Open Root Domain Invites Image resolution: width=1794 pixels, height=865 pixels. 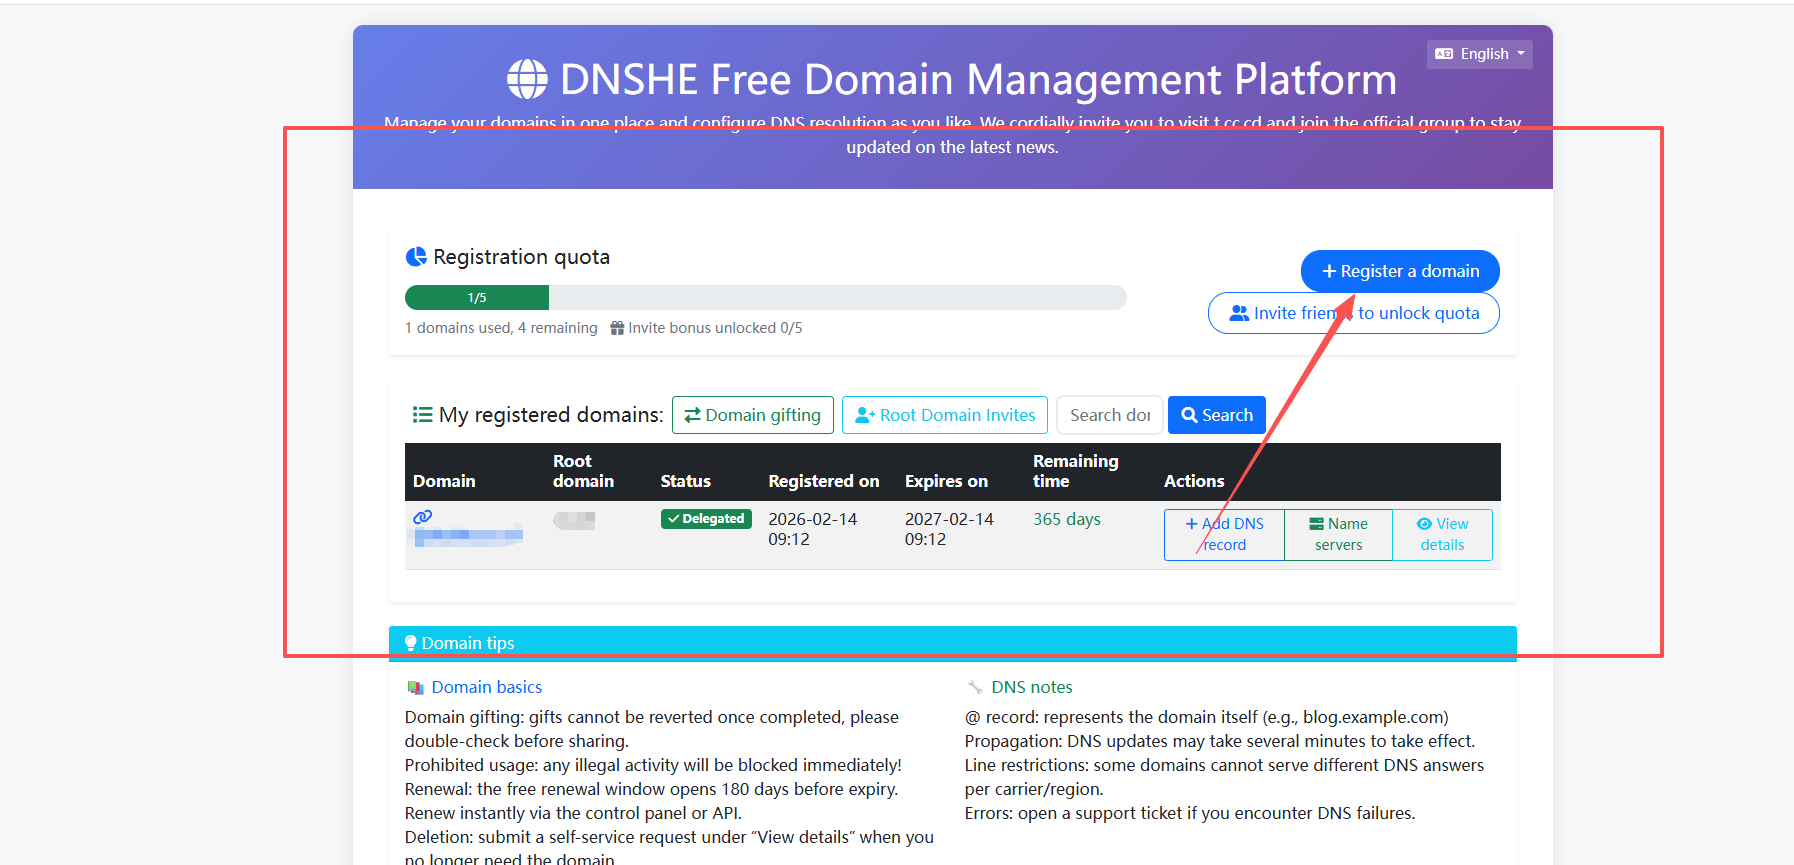coord(944,415)
